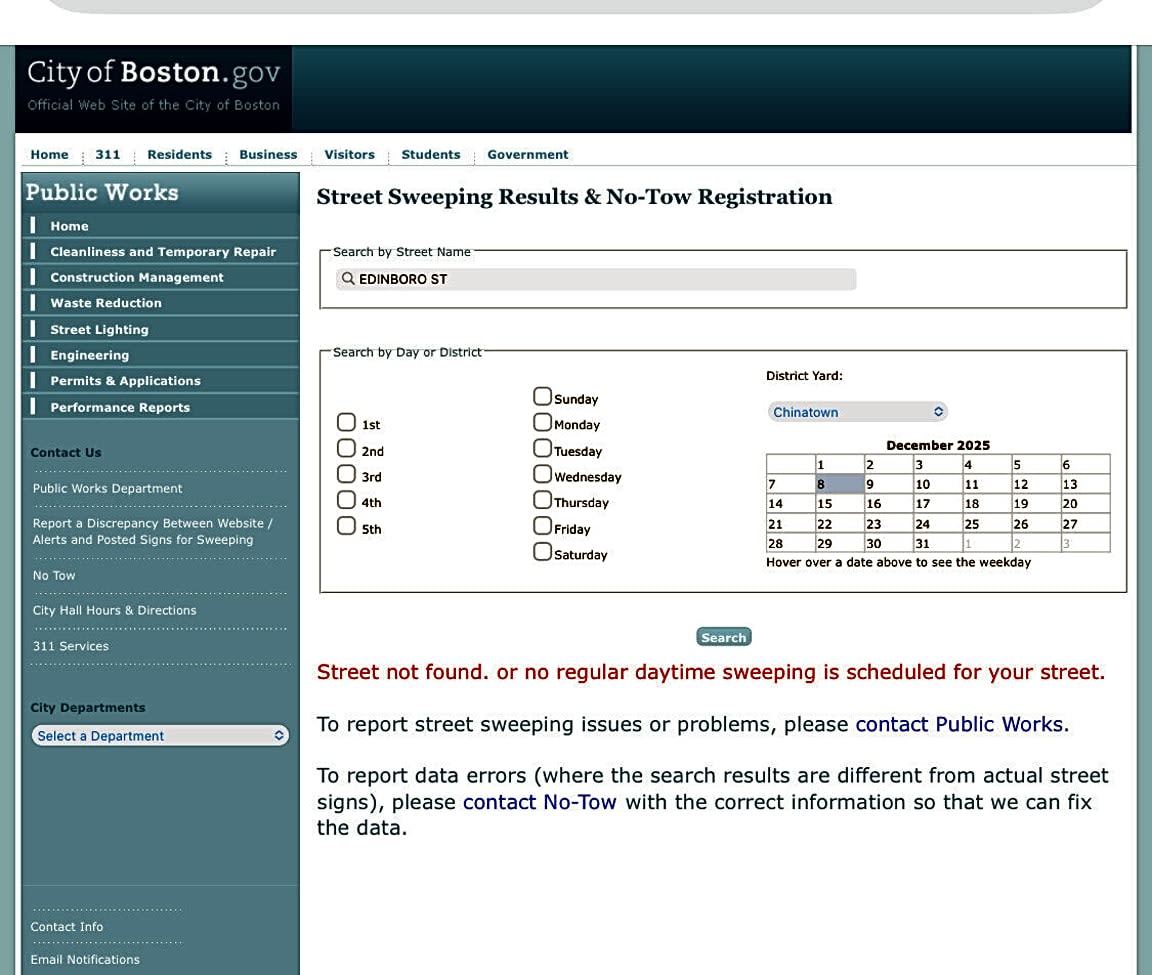This screenshot has height=975, width=1152.
Task: Open Street Lighting in Public Works sidebar
Action: [x=99, y=330]
